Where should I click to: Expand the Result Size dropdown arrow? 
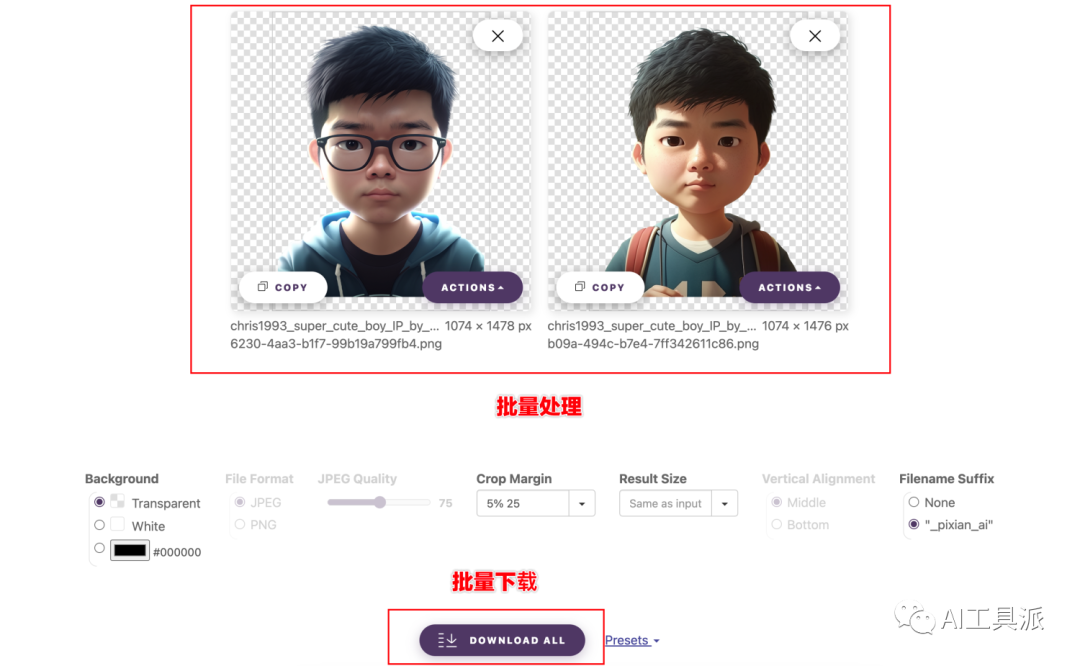tap(725, 503)
